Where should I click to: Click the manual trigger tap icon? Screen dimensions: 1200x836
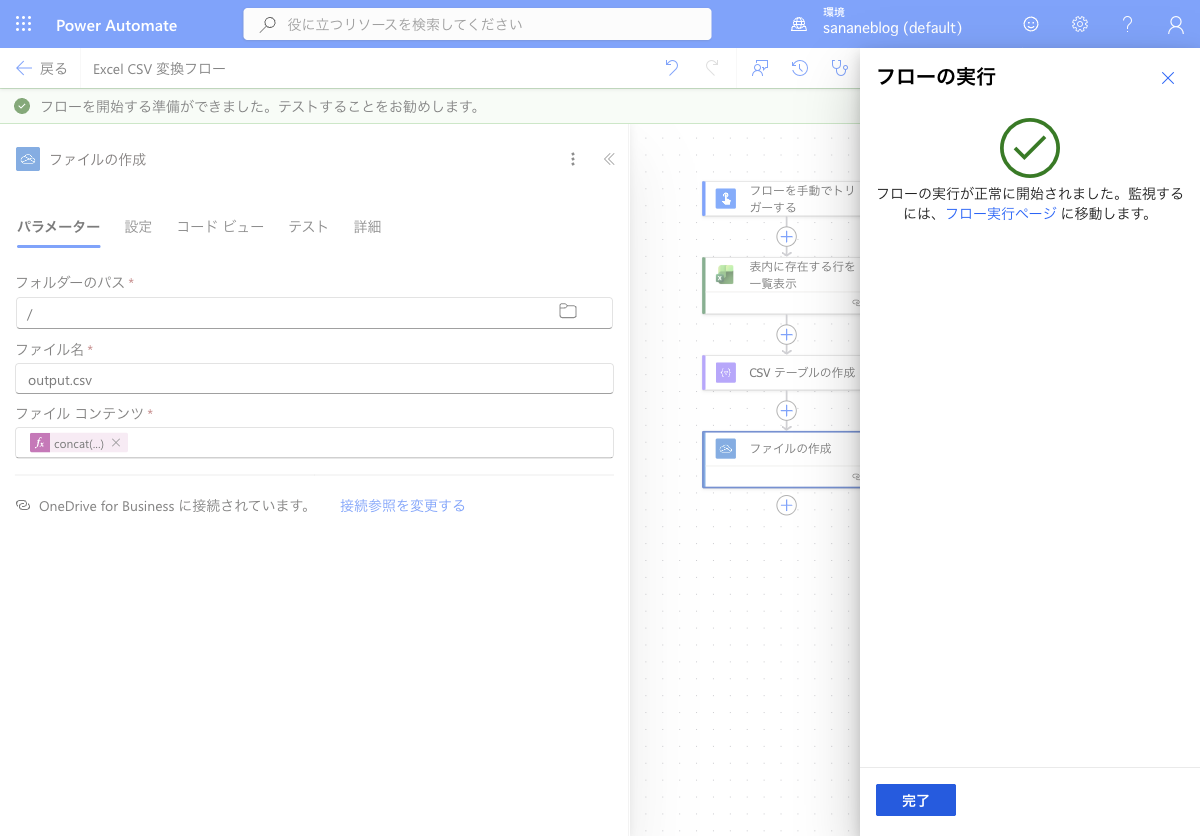click(726, 199)
